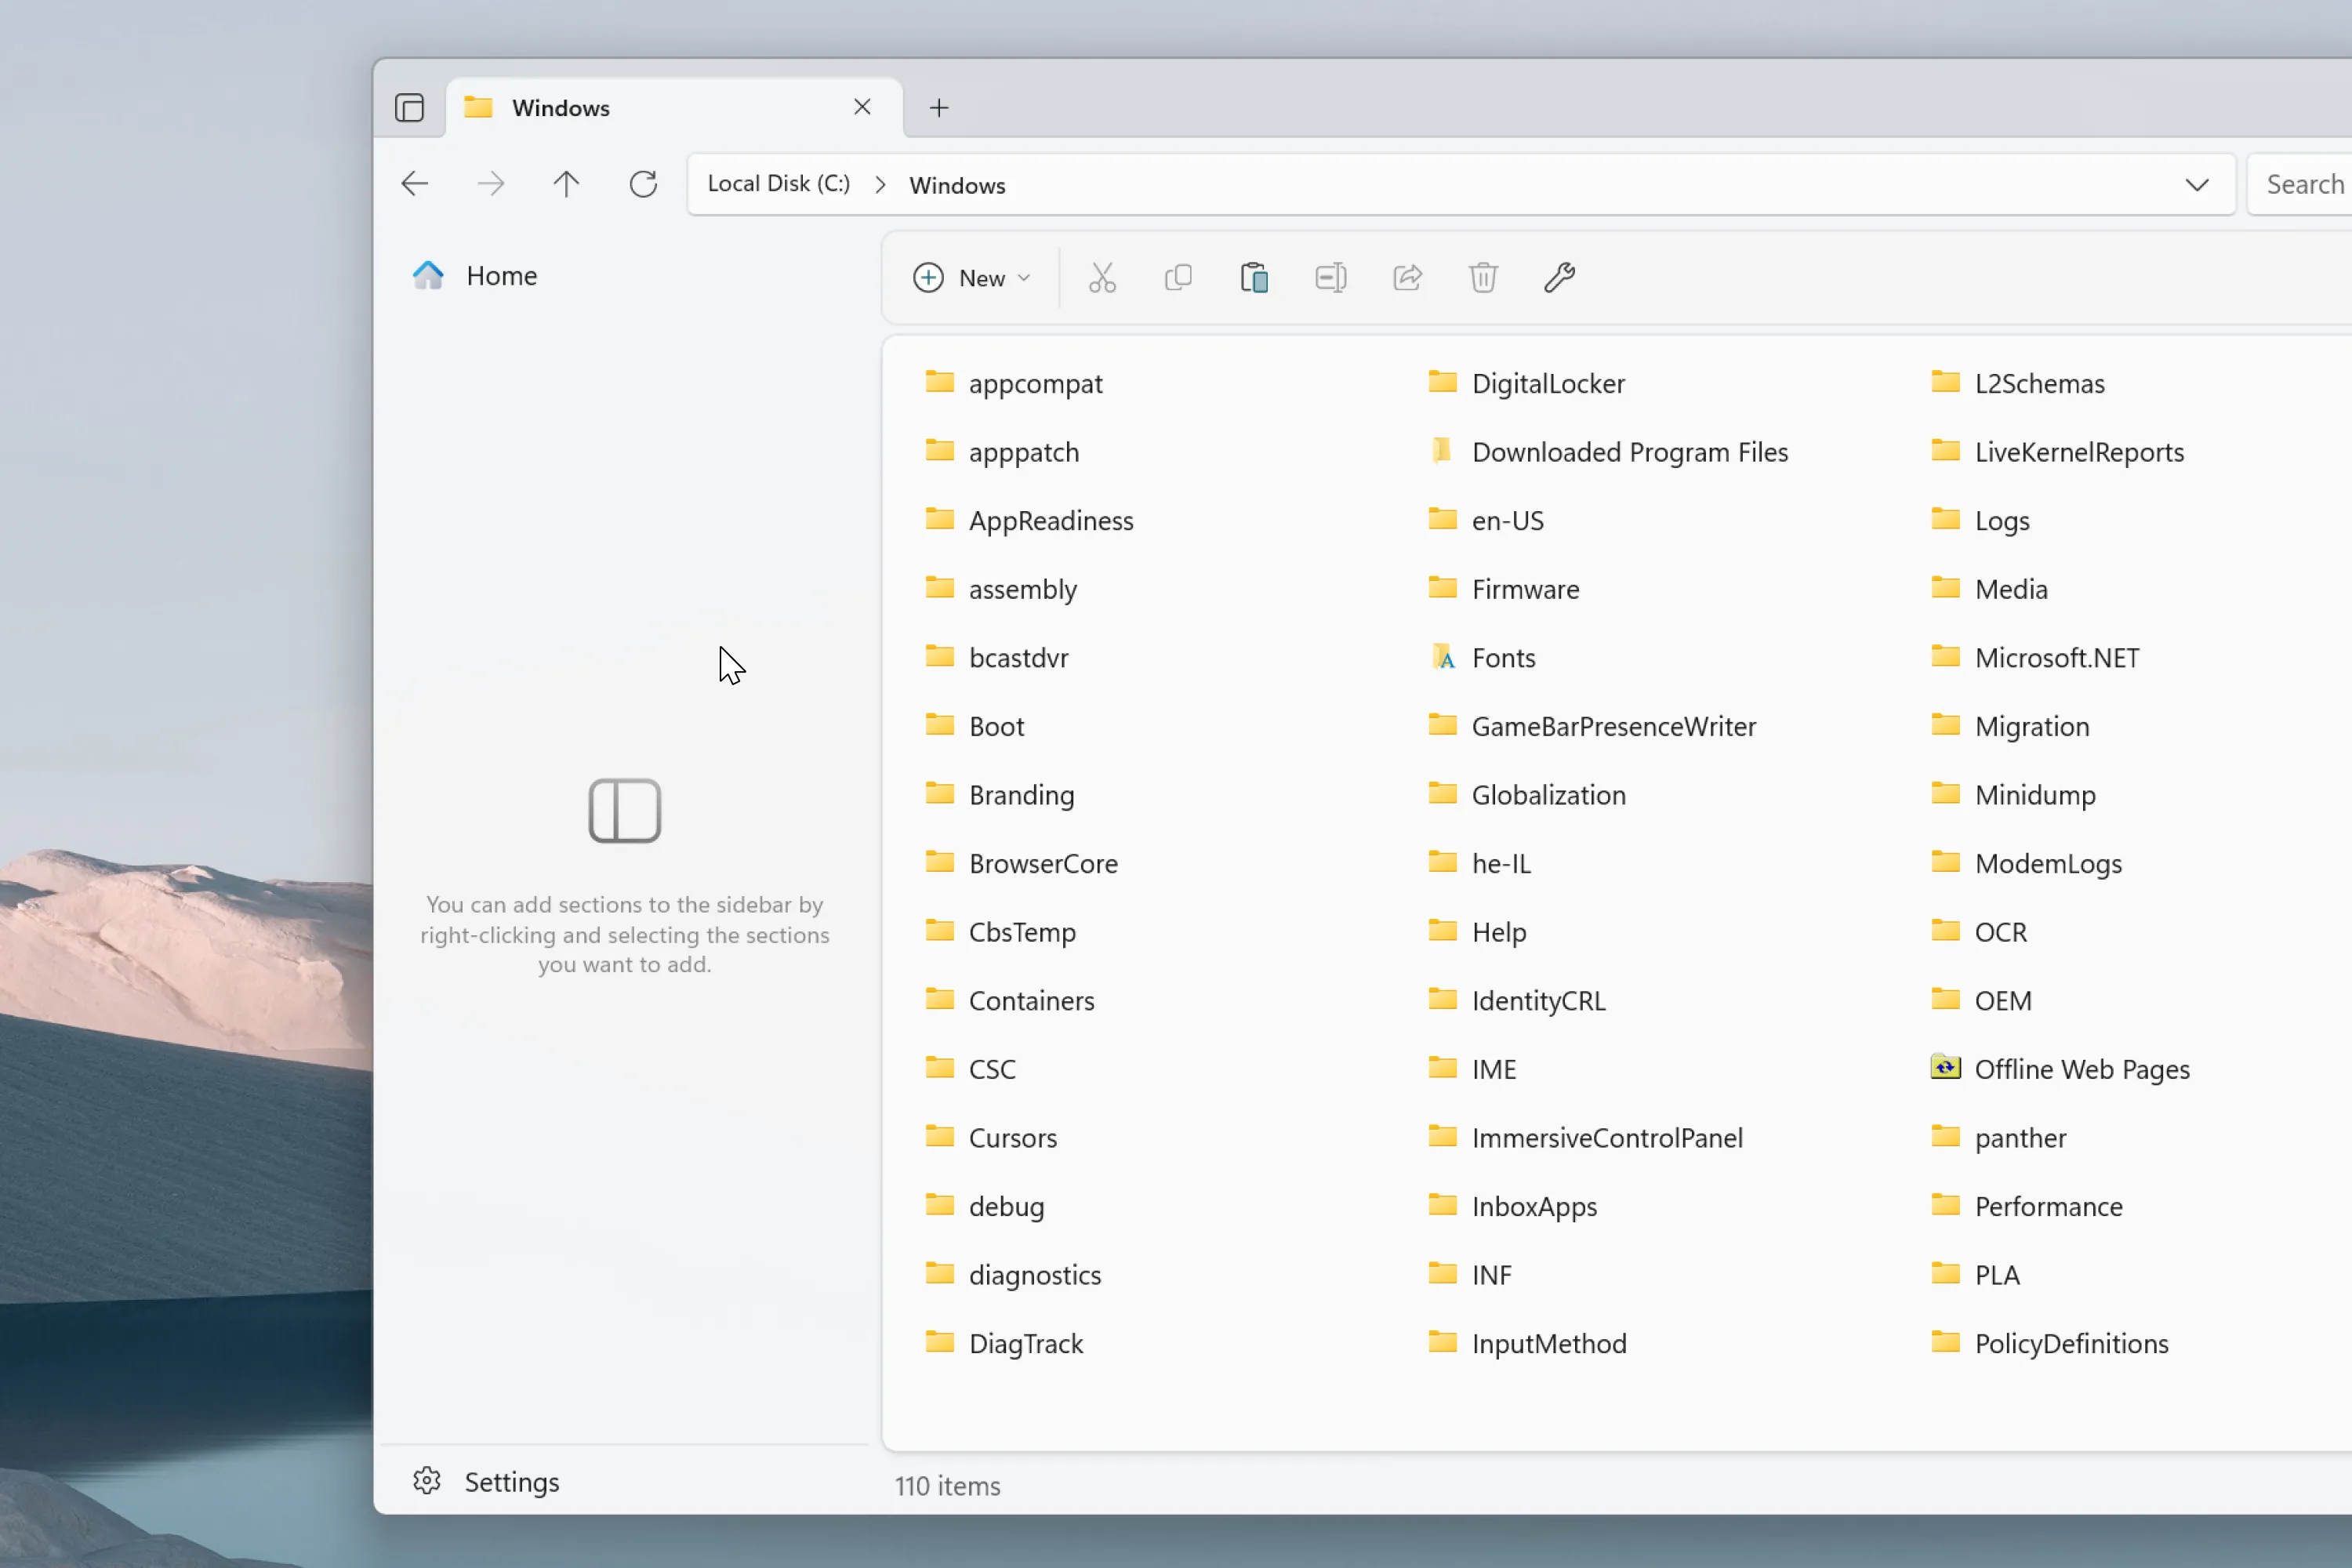Viewport: 2352px width, 1568px height.
Task: Open Settings from the sidebar
Action: [x=511, y=1481]
